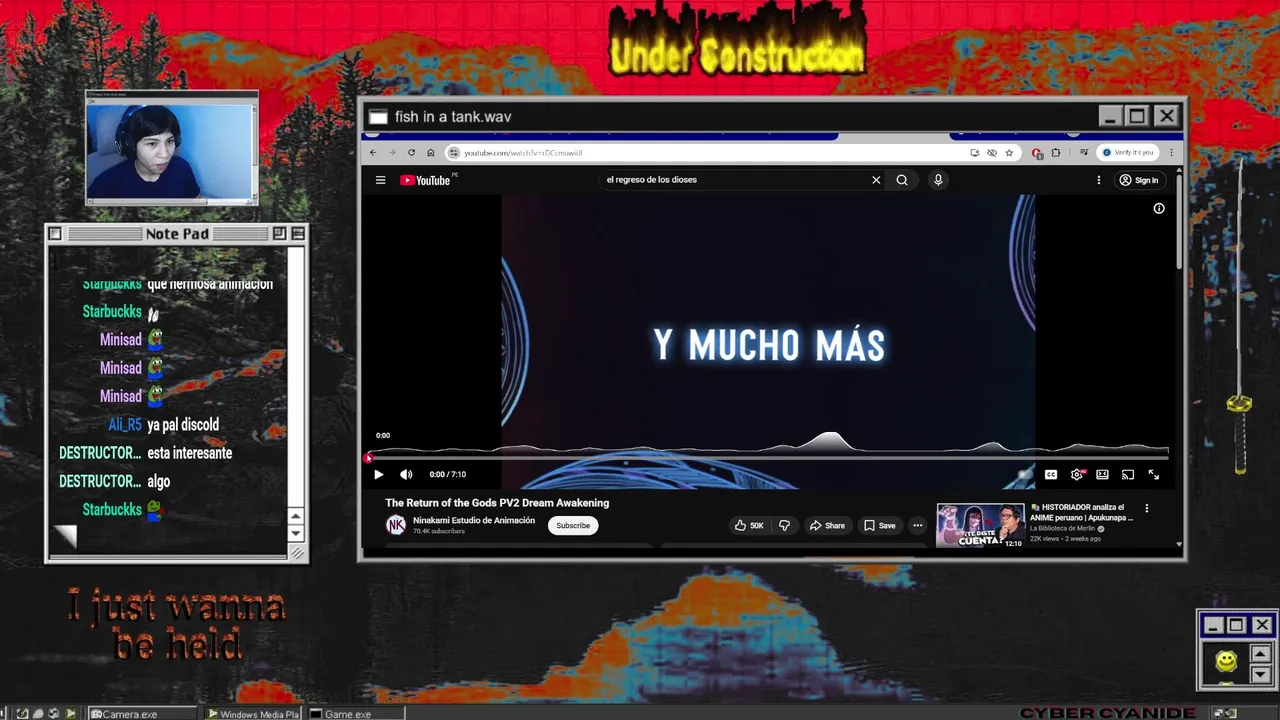Click the Sign in button
Viewport: 1280px width, 720px height.
pos(1139,180)
